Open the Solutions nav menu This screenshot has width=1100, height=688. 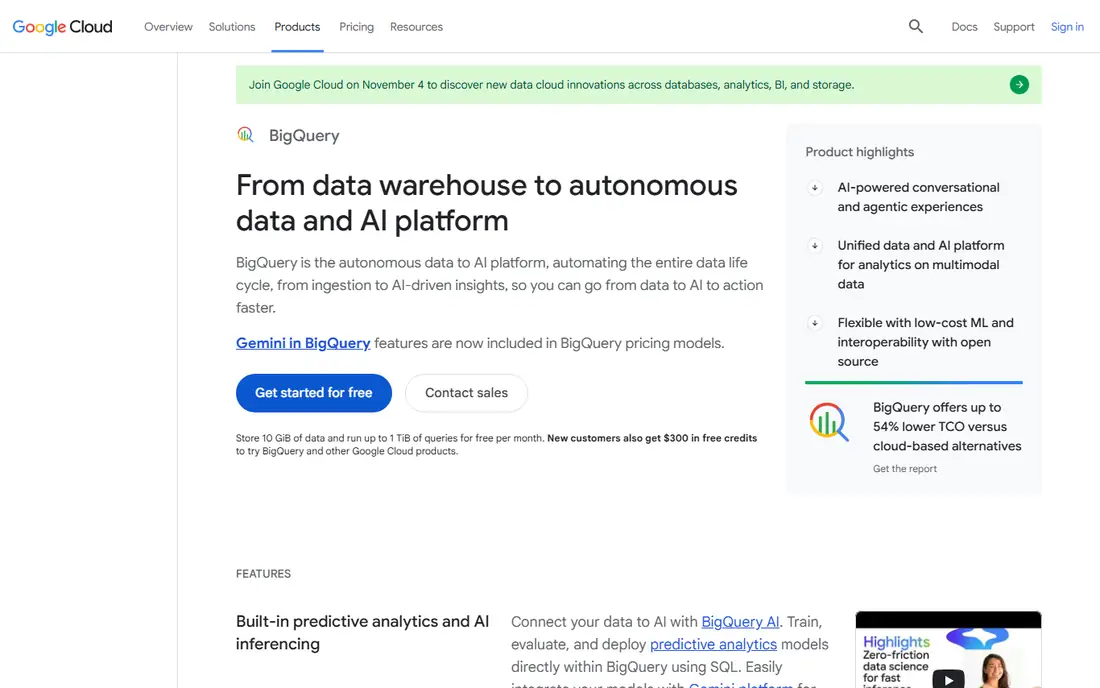pyautogui.click(x=232, y=27)
